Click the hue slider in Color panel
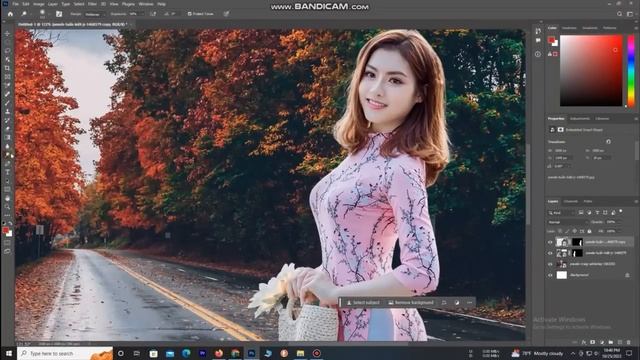The image size is (640, 360). tap(631, 71)
